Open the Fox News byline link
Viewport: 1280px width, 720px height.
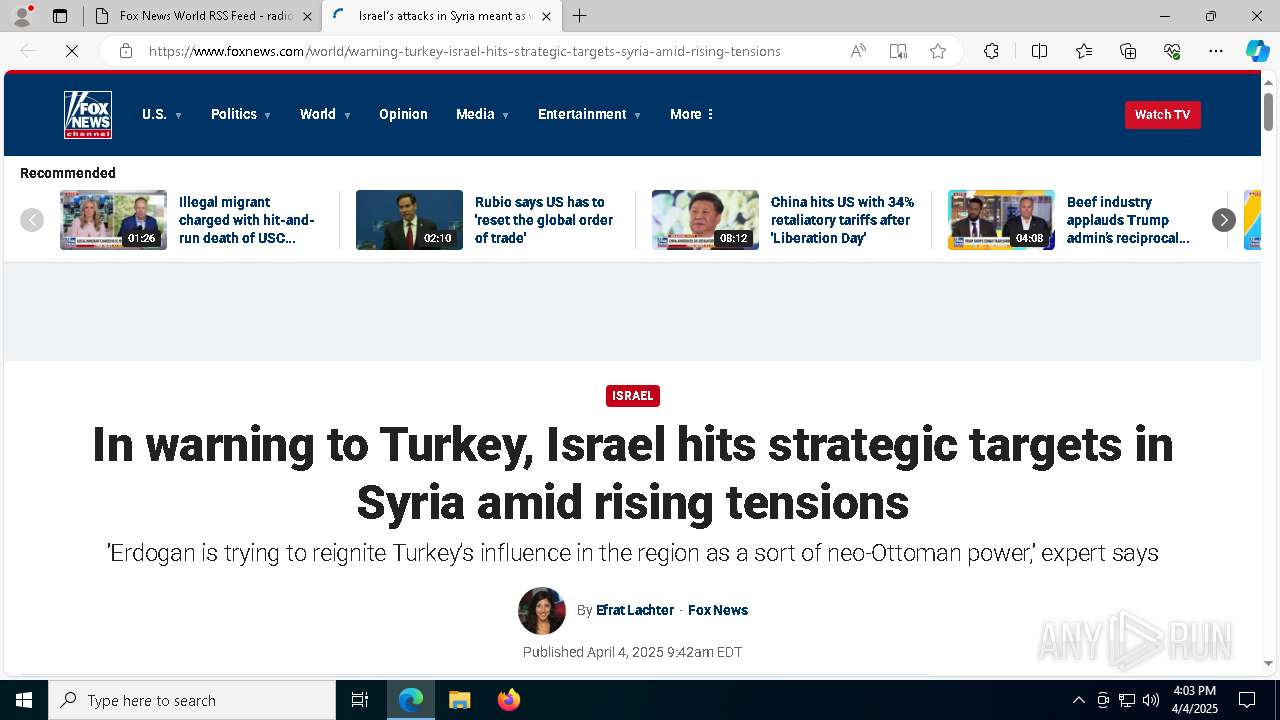[718, 610]
